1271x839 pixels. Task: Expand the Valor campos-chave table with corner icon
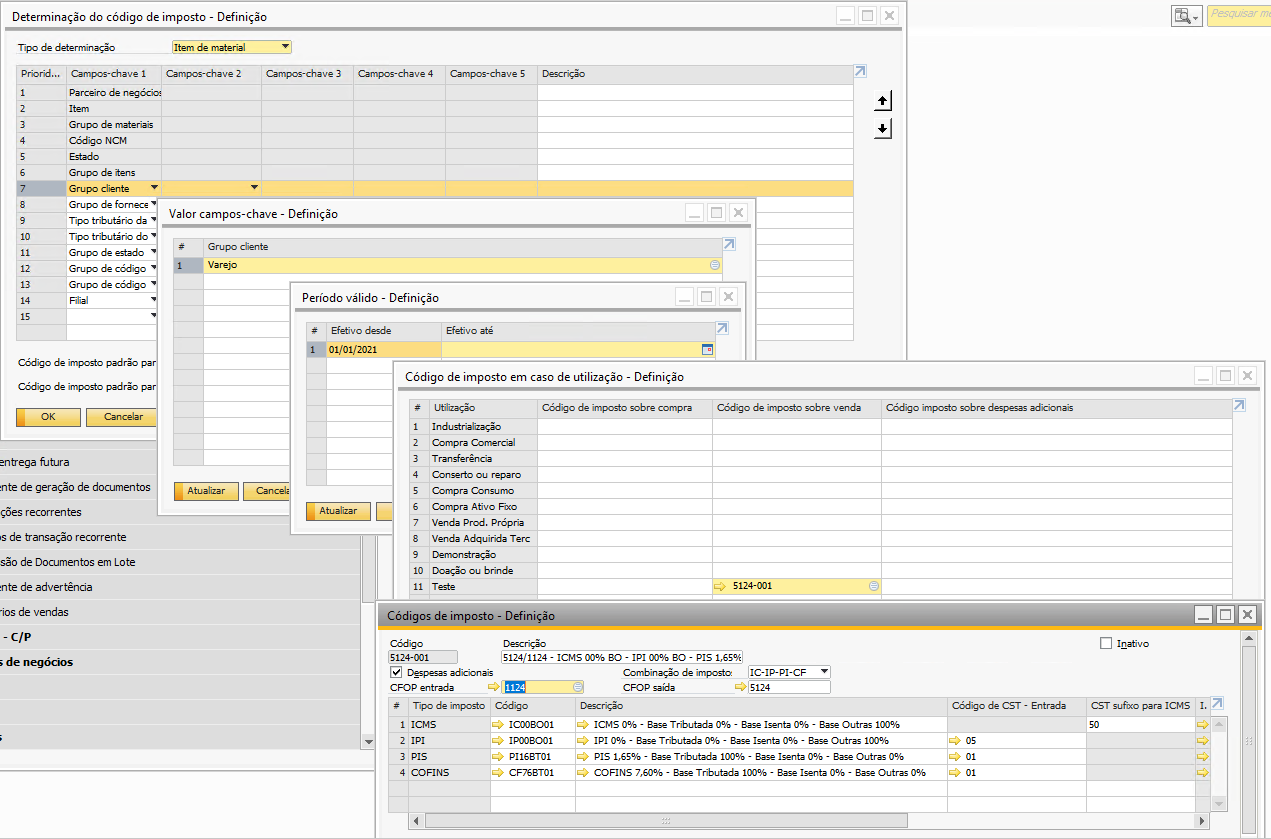729,244
